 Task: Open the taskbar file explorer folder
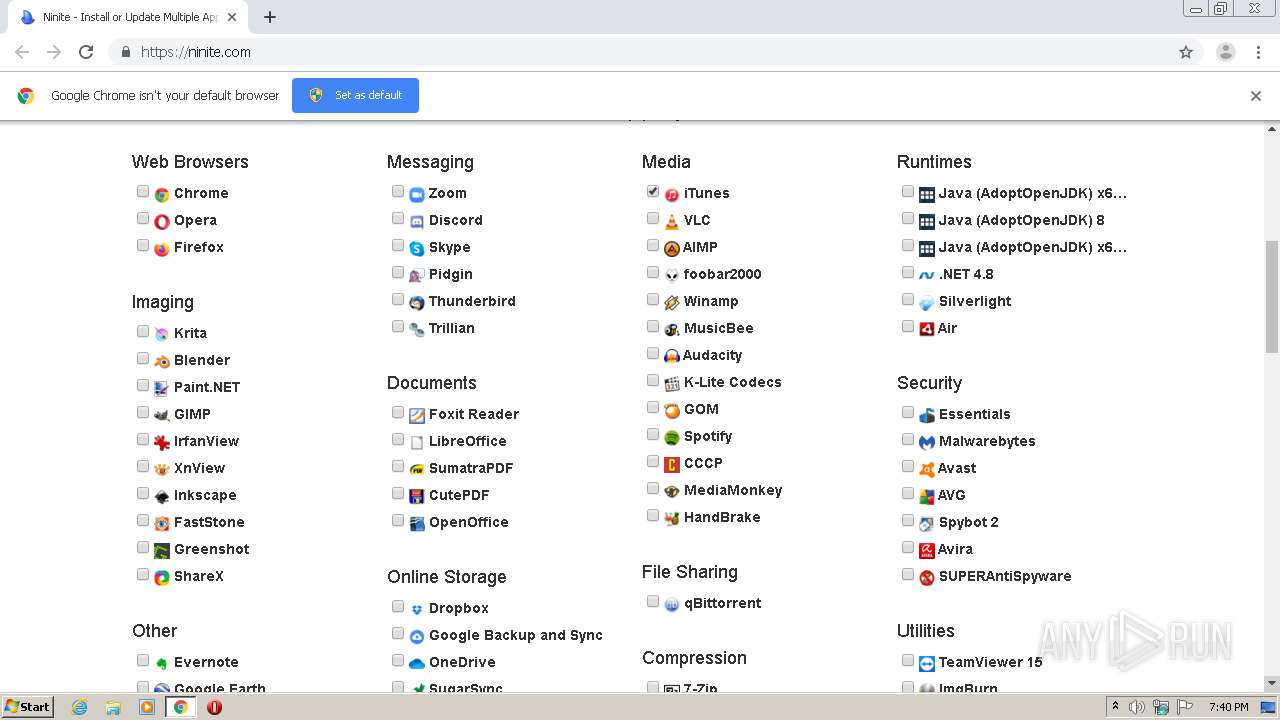coord(113,707)
